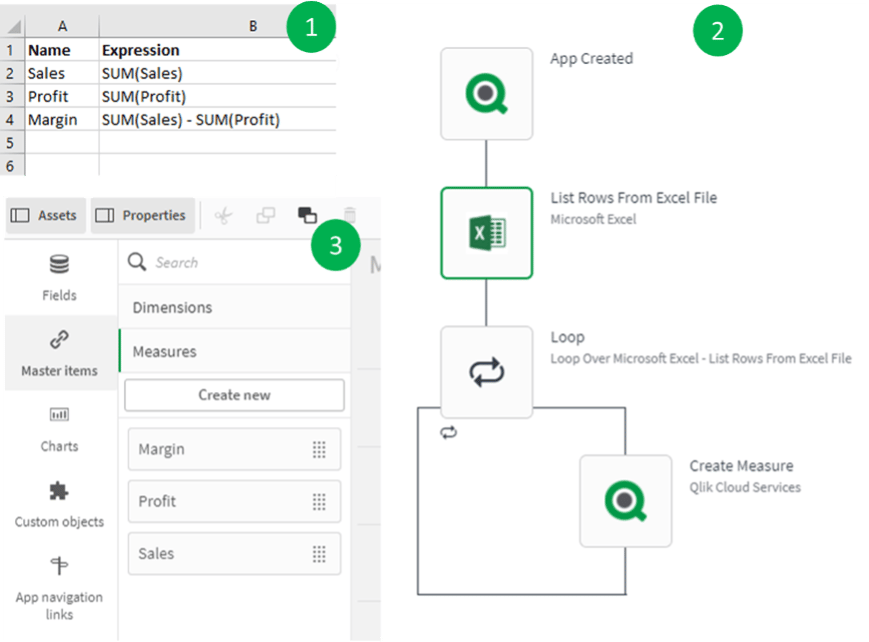Click the SUM(Profit) expression cell

click(218, 96)
